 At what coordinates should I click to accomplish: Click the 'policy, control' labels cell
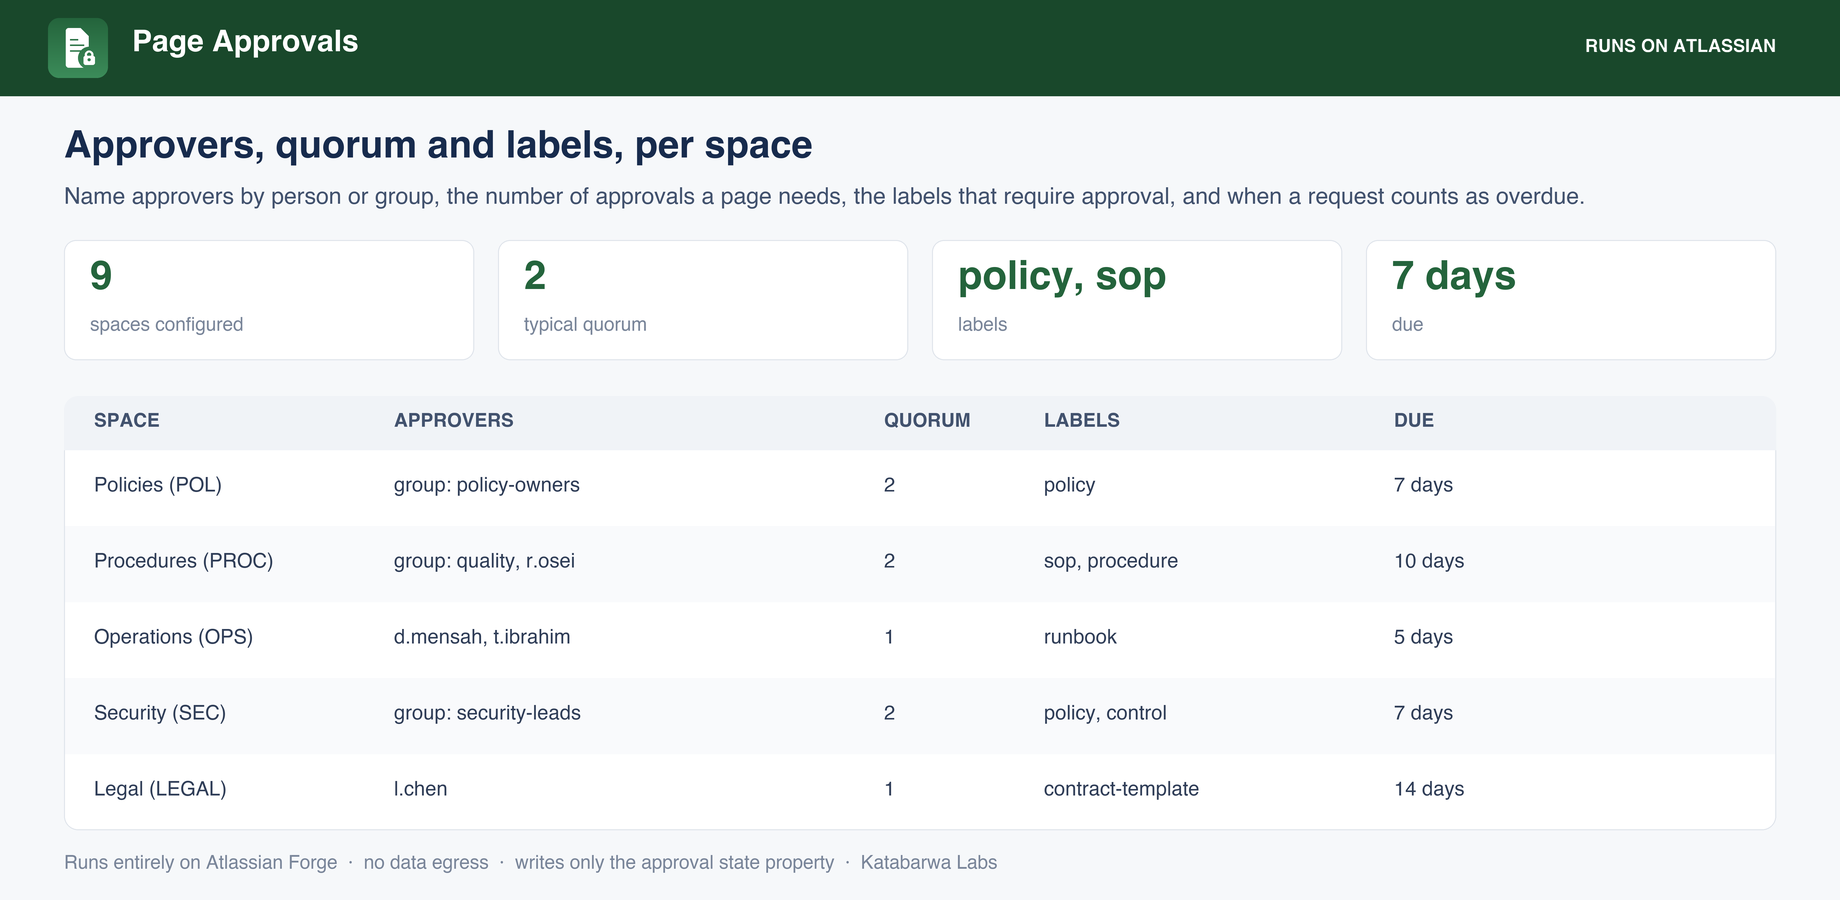[1105, 713]
